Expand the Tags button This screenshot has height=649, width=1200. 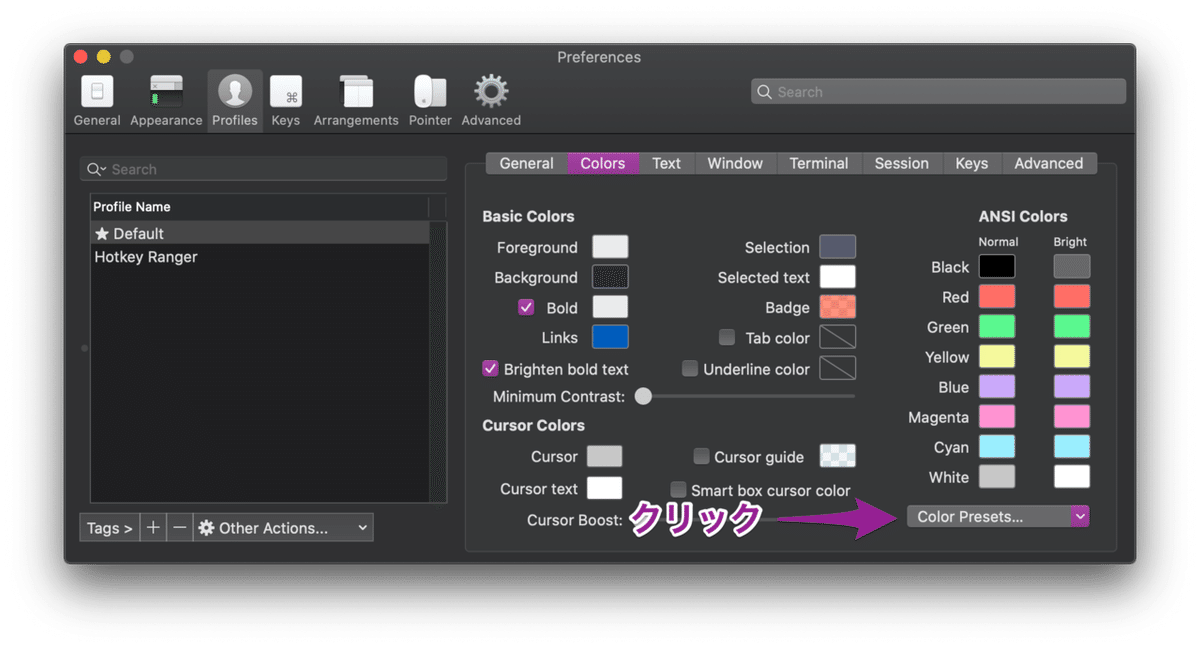pyautogui.click(x=110, y=528)
